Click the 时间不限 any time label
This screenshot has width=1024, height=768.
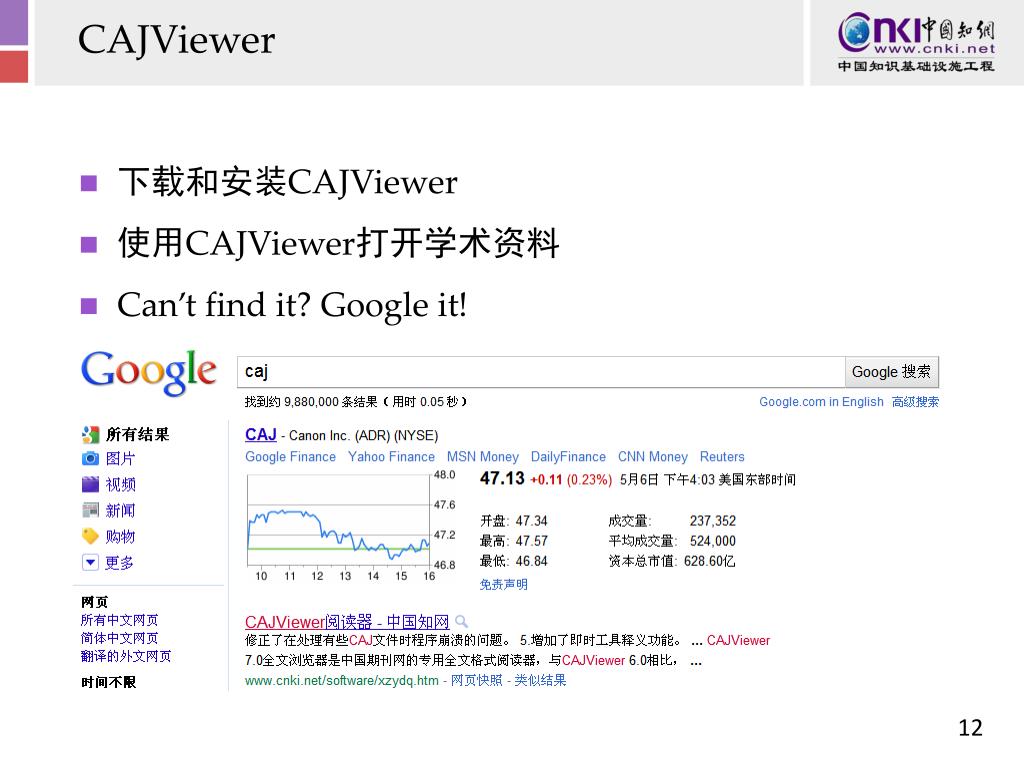tap(108, 682)
